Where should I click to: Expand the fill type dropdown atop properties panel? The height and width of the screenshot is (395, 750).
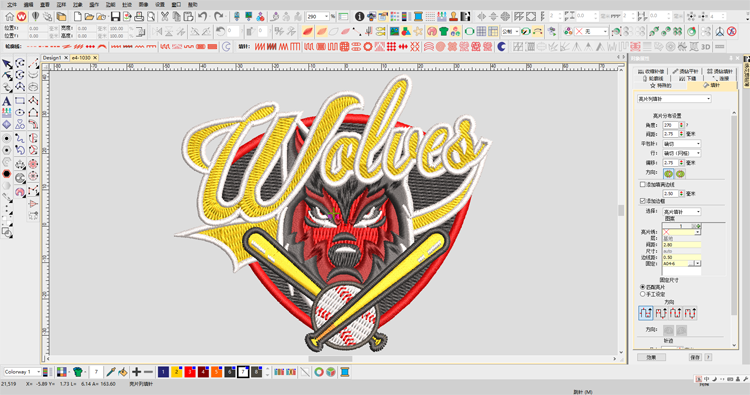coord(674,99)
